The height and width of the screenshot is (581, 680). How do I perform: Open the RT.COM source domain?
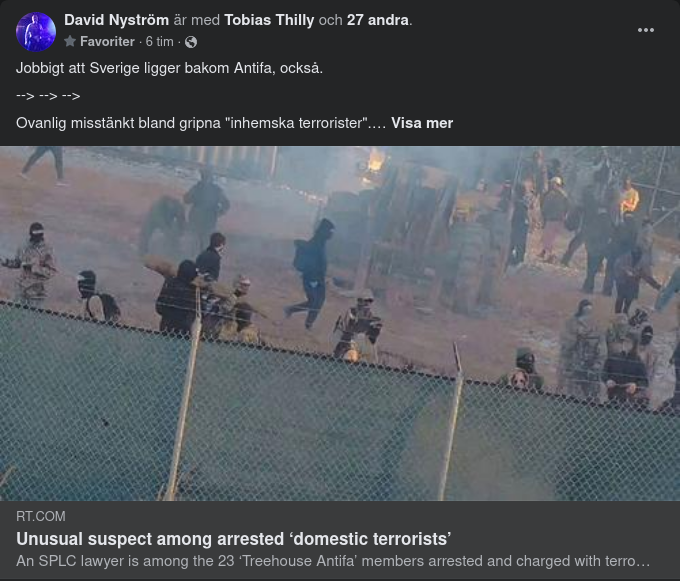pos(41,516)
